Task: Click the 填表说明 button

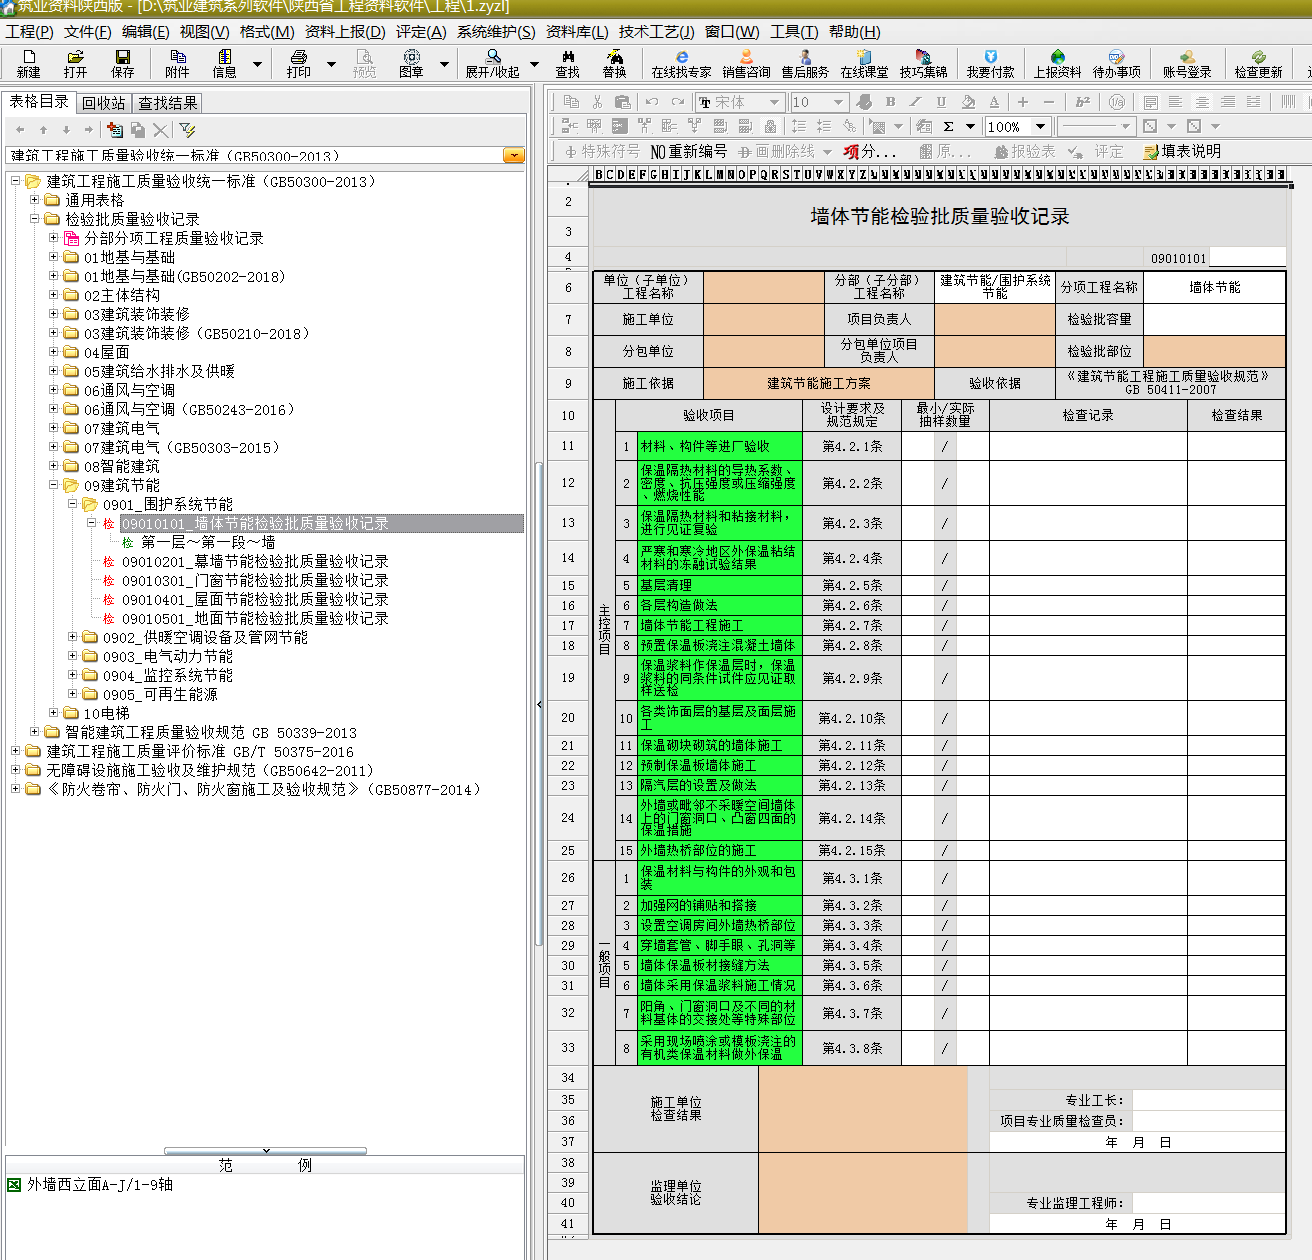Action: 1182,151
